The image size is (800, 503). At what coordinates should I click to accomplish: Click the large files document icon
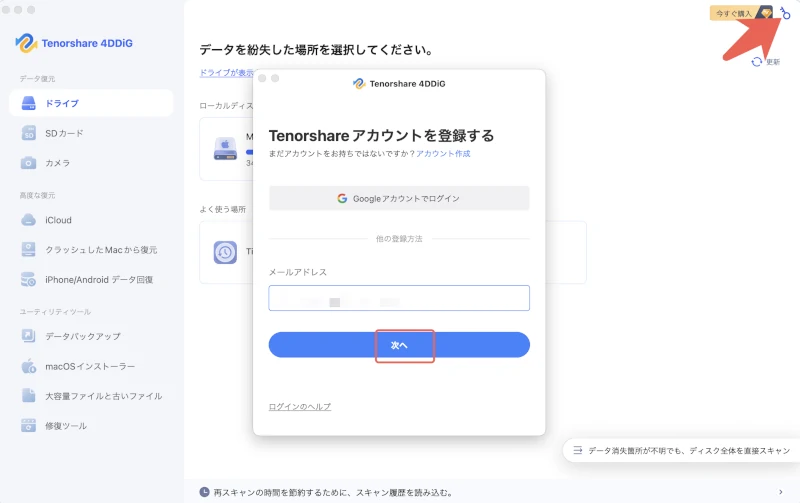click(x=29, y=396)
